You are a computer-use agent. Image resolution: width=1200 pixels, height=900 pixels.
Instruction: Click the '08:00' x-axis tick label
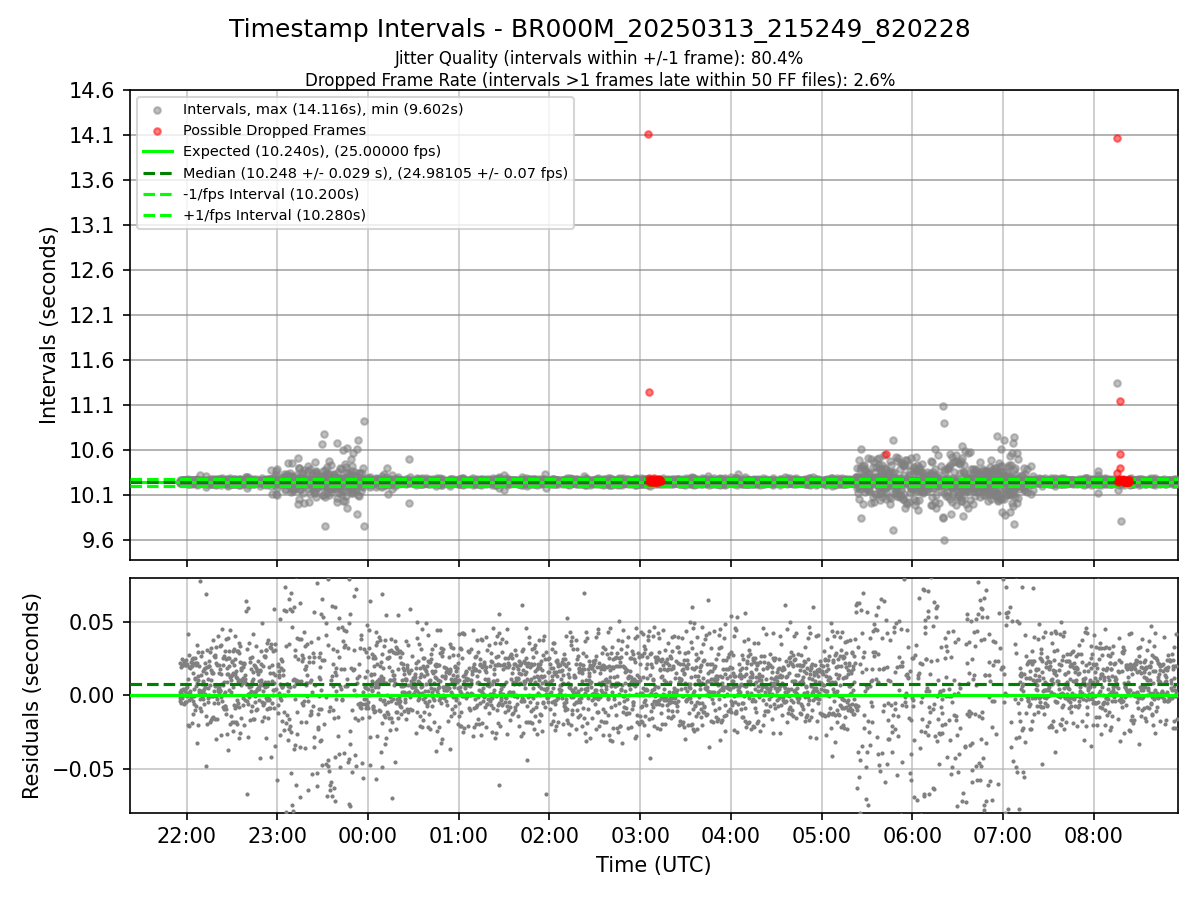pos(1094,834)
